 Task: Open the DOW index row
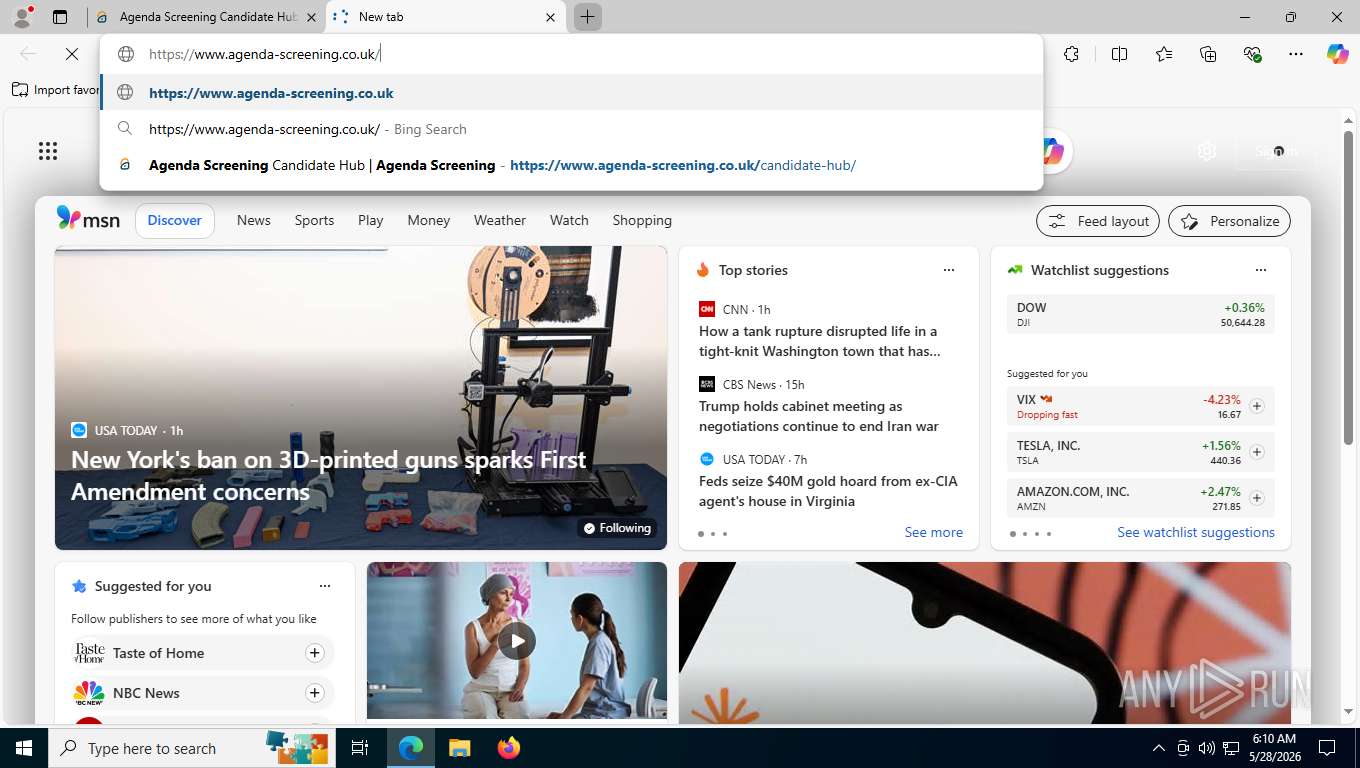pos(1140,314)
